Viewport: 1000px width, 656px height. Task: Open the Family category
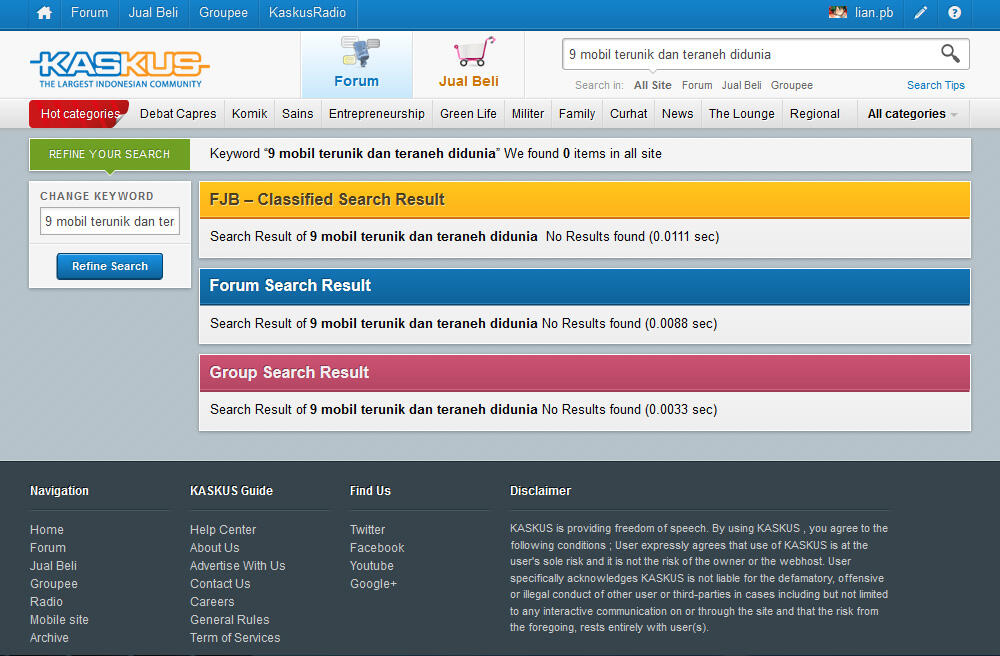point(577,114)
